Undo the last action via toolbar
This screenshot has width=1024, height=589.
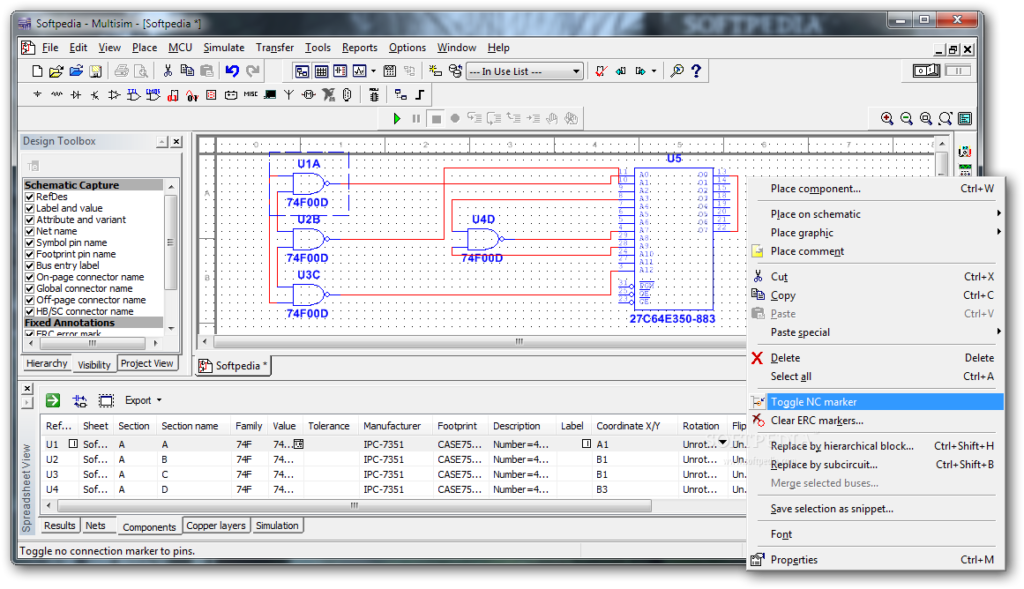pos(232,71)
